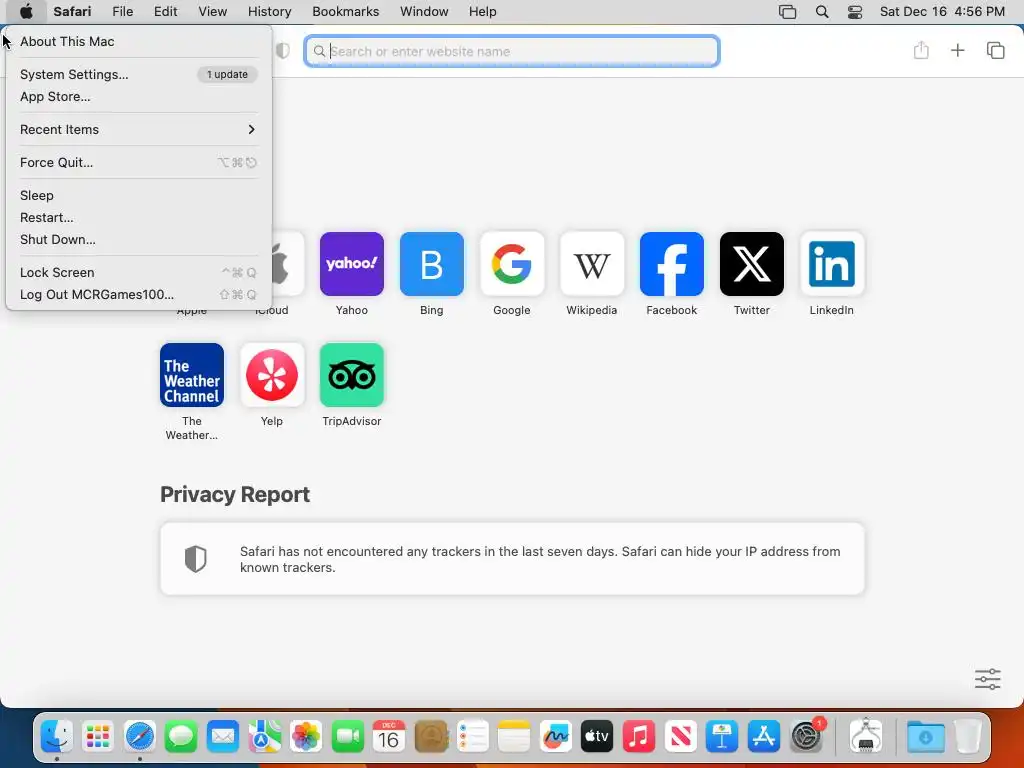This screenshot has height=768, width=1024.
Task: Open Facebook favorite tile
Action: click(x=671, y=264)
